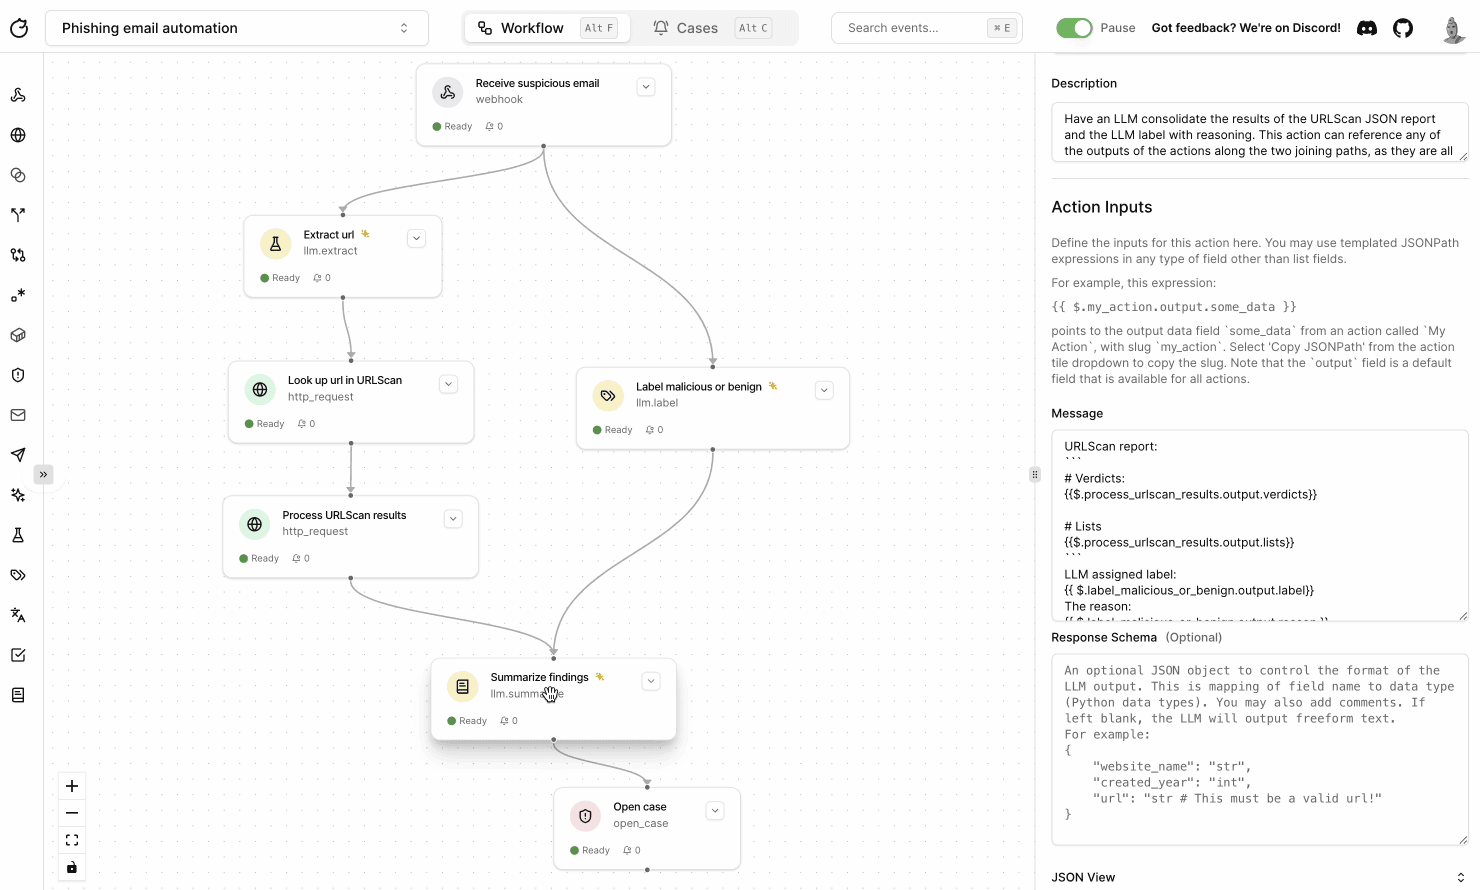Click Got feedback Discord link text
The image size is (1480, 890).
pyautogui.click(x=1246, y=28)
